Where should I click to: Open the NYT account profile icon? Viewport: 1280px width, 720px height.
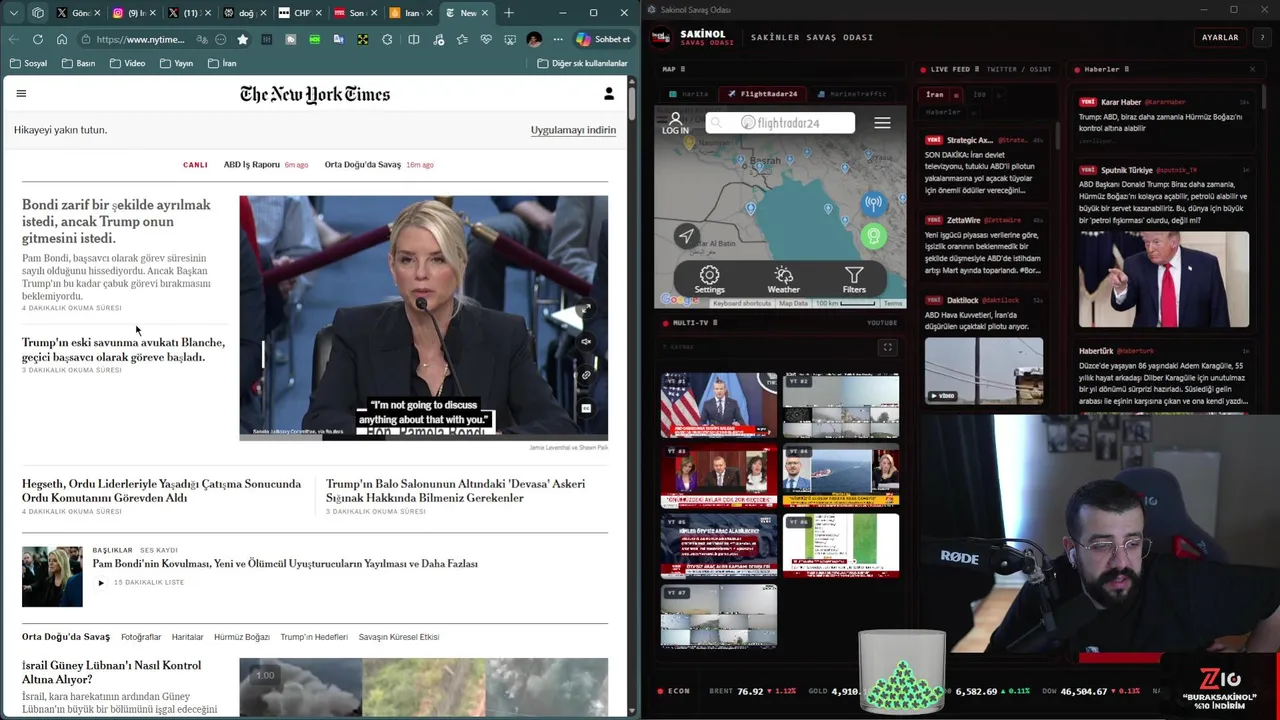coord(608,94)
